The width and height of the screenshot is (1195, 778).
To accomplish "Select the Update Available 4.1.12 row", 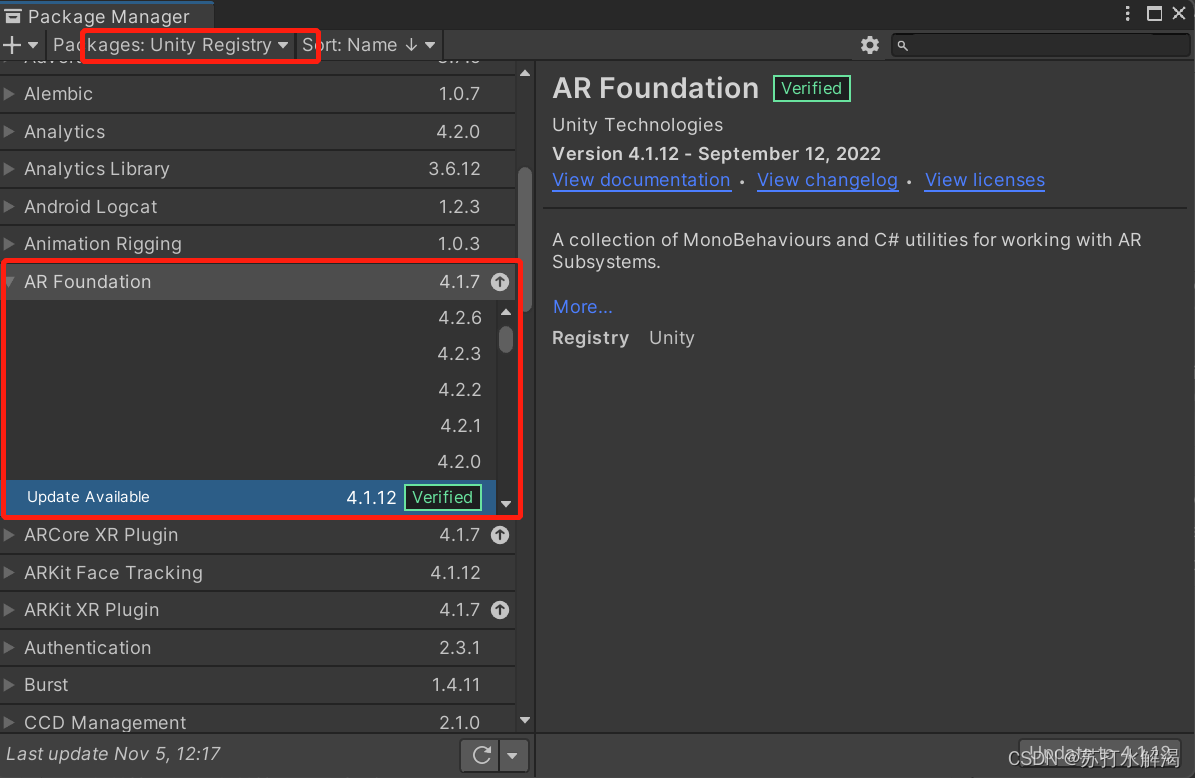I will tap(250, 498).
